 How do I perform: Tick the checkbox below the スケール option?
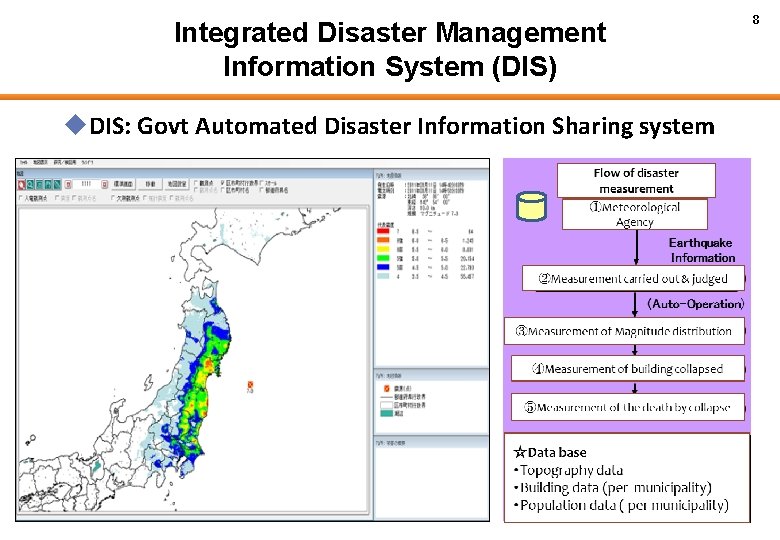coord(262,190)
